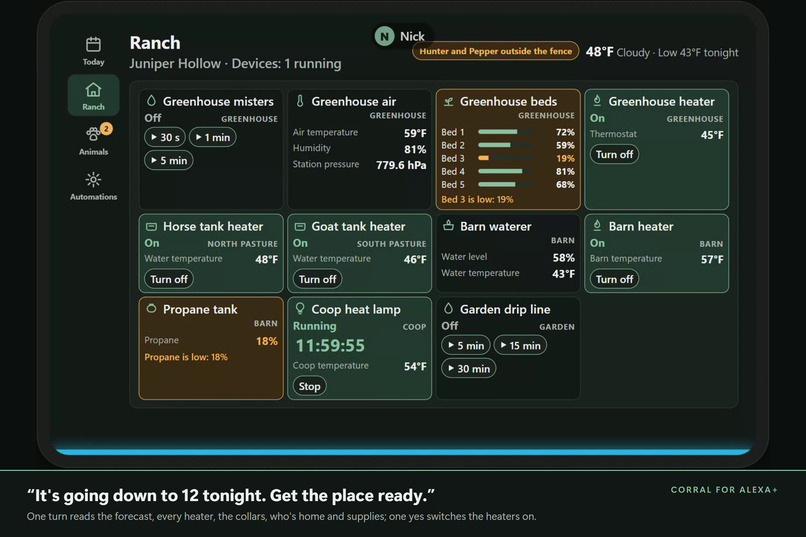Click the Barn temperature 57°F value
This screenshot has width=806, height=537.
pyautogui.click(x=712, y=260)
